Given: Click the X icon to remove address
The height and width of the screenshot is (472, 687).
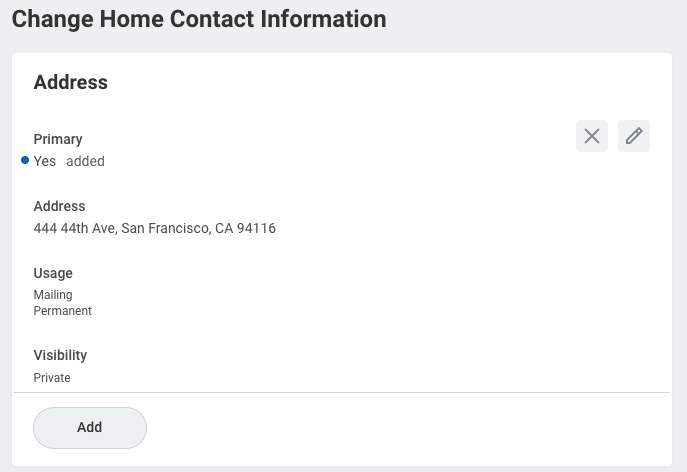Looking at the screenshot, I should coord(592,136).
